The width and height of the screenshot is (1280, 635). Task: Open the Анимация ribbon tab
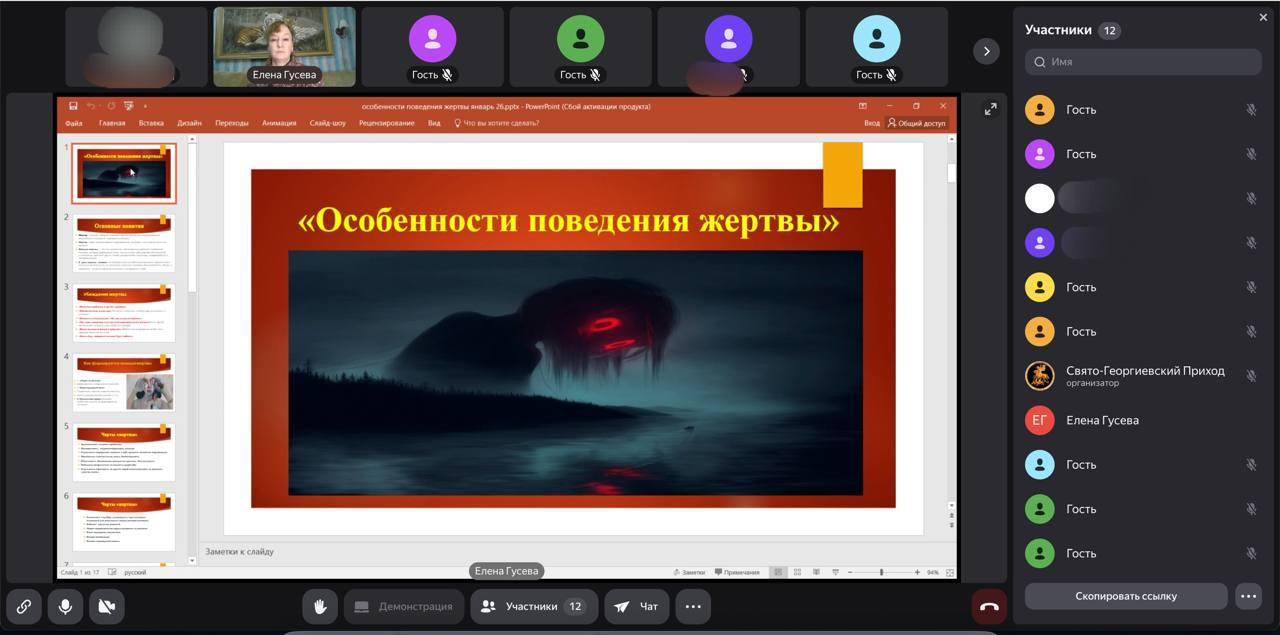(279, 123)
